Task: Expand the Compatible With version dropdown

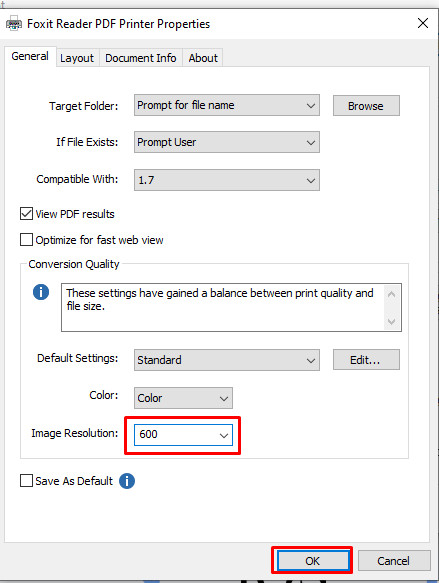Action: [x=227, y=180]
